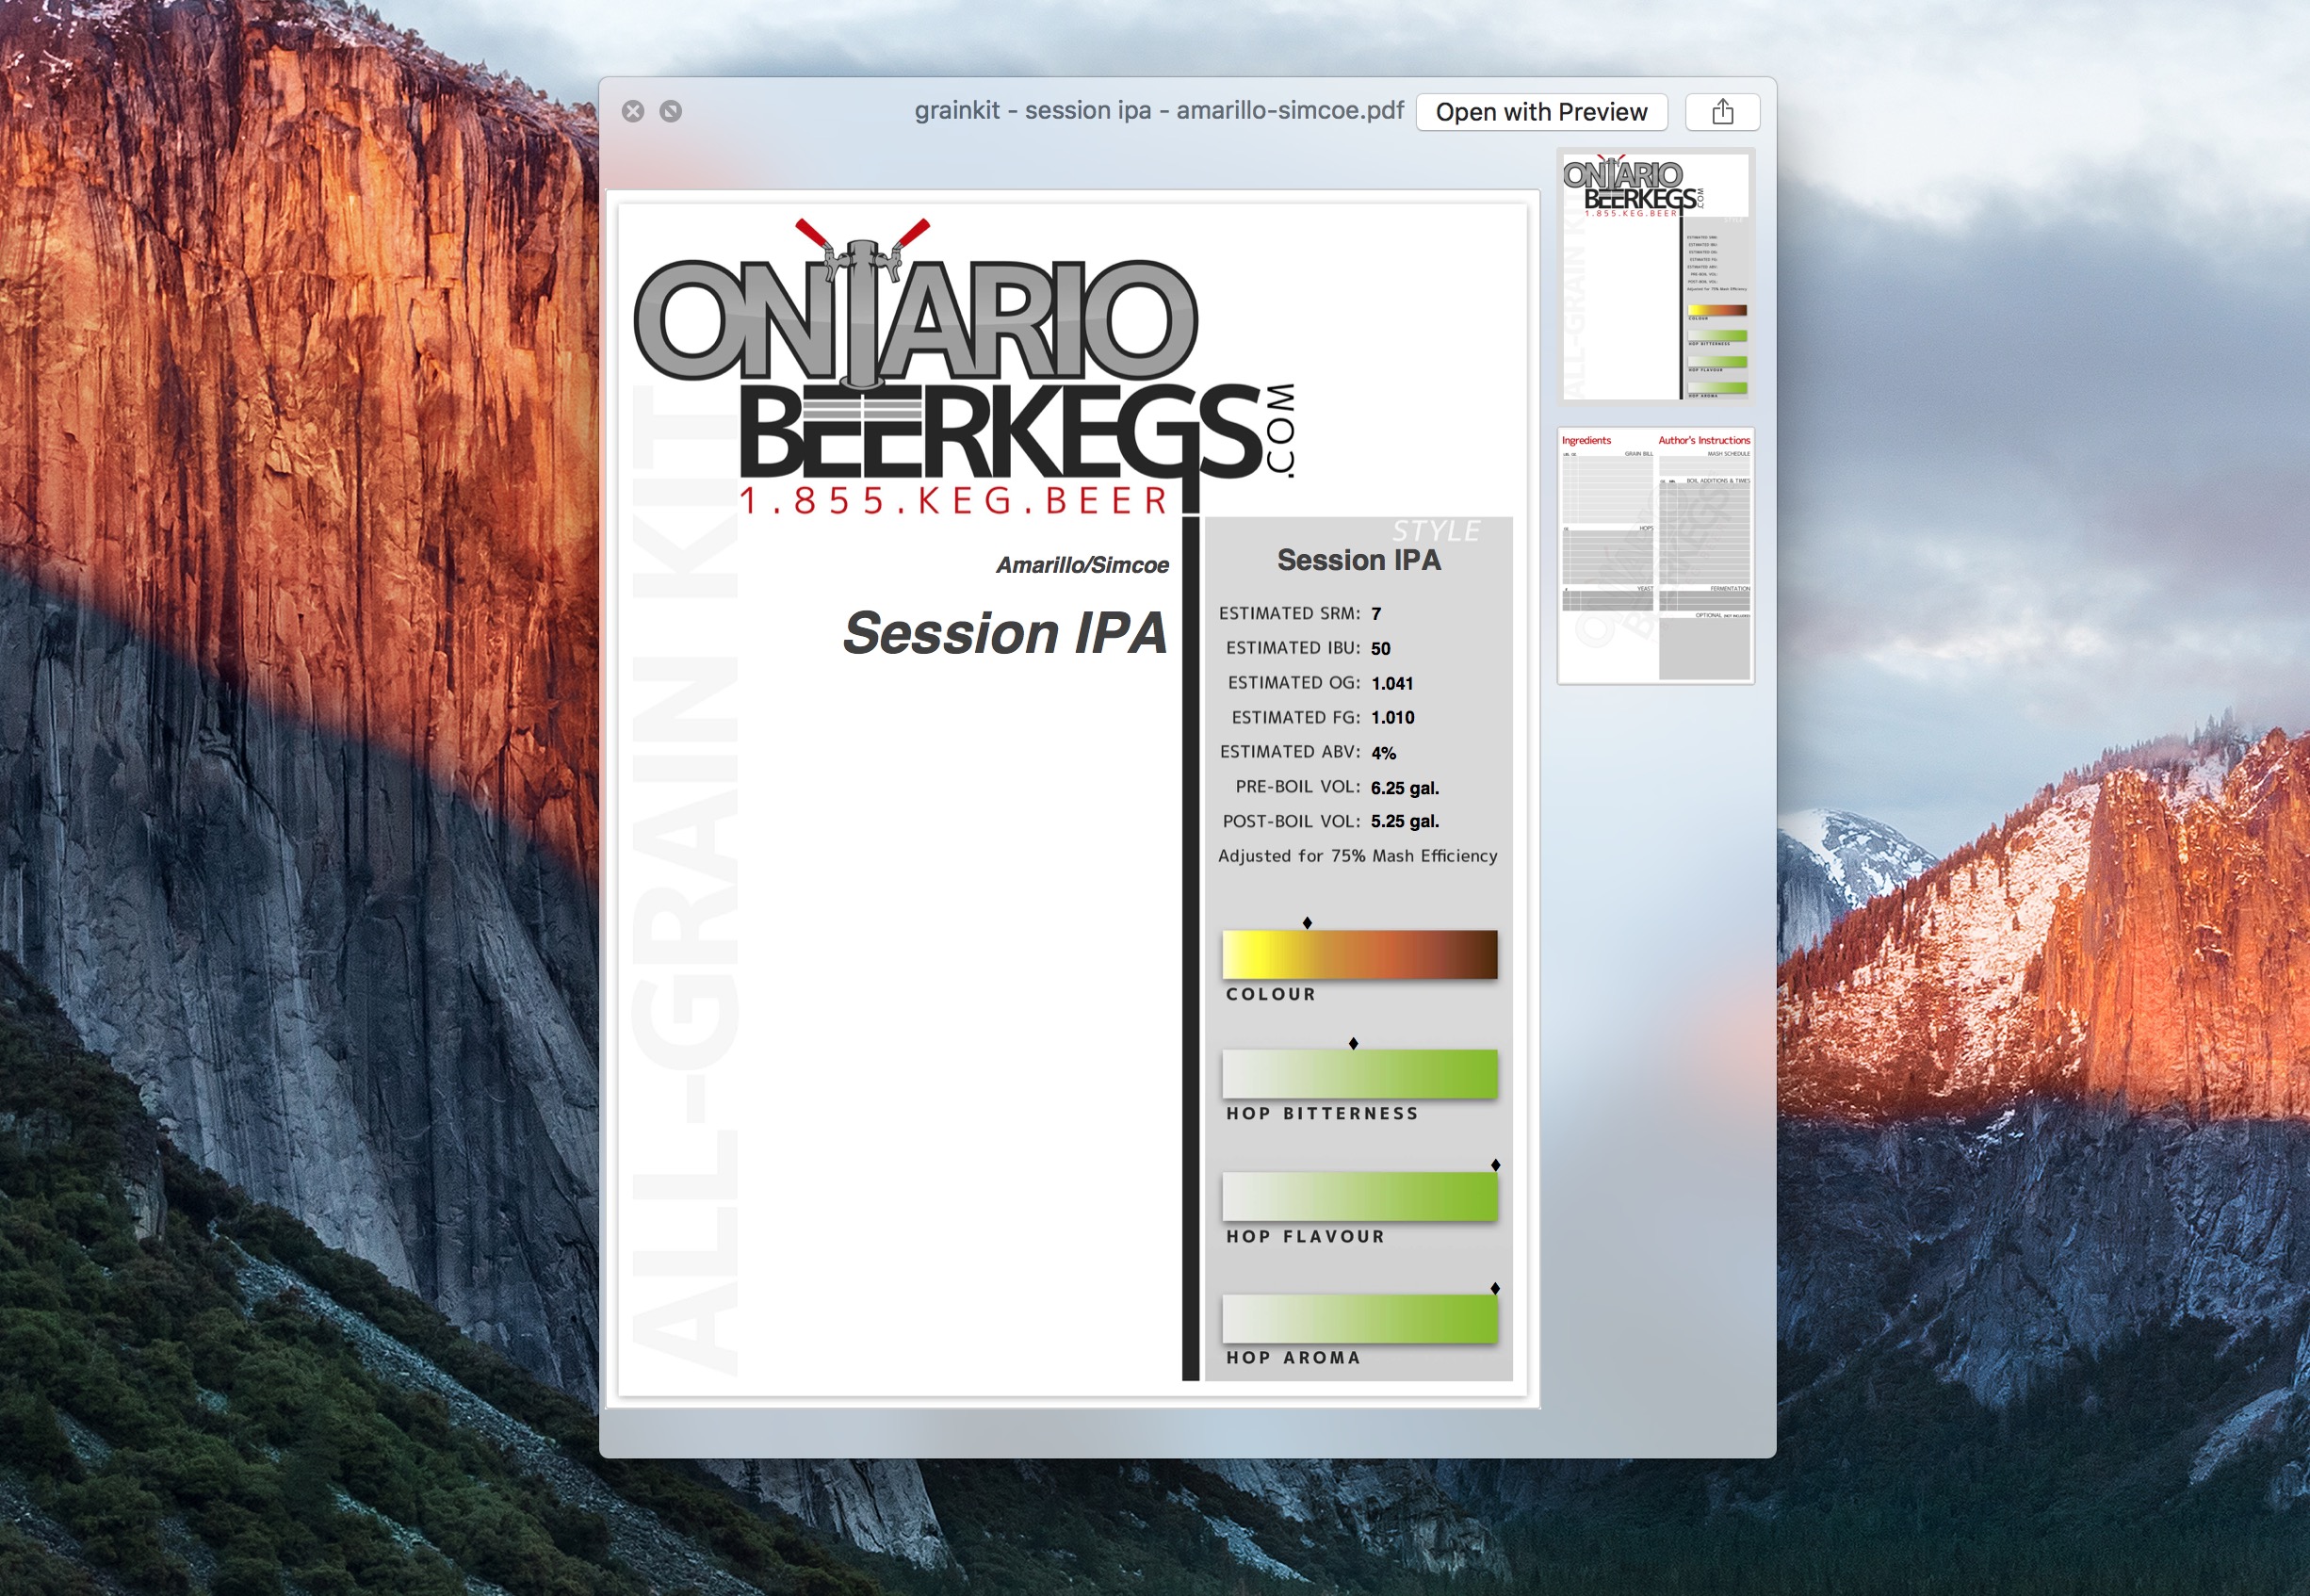Click the vertical .COM logo text
The height and width of the screenshot is (1596, 2310).
click(1281, 430)
